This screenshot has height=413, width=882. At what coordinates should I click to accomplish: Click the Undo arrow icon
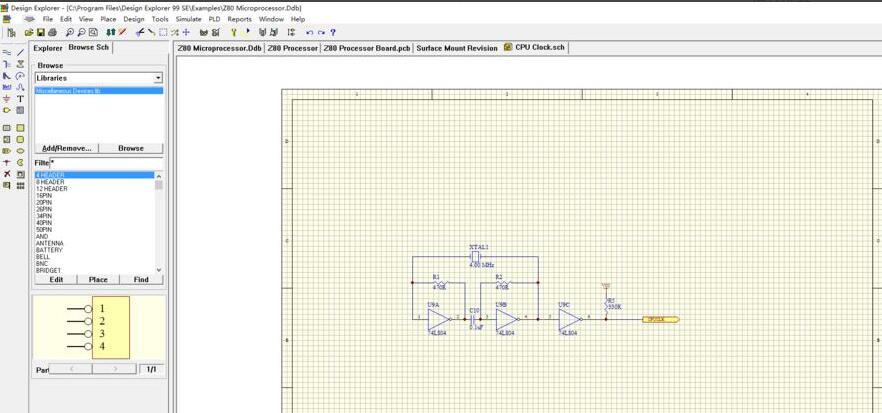tap(310, 33)
